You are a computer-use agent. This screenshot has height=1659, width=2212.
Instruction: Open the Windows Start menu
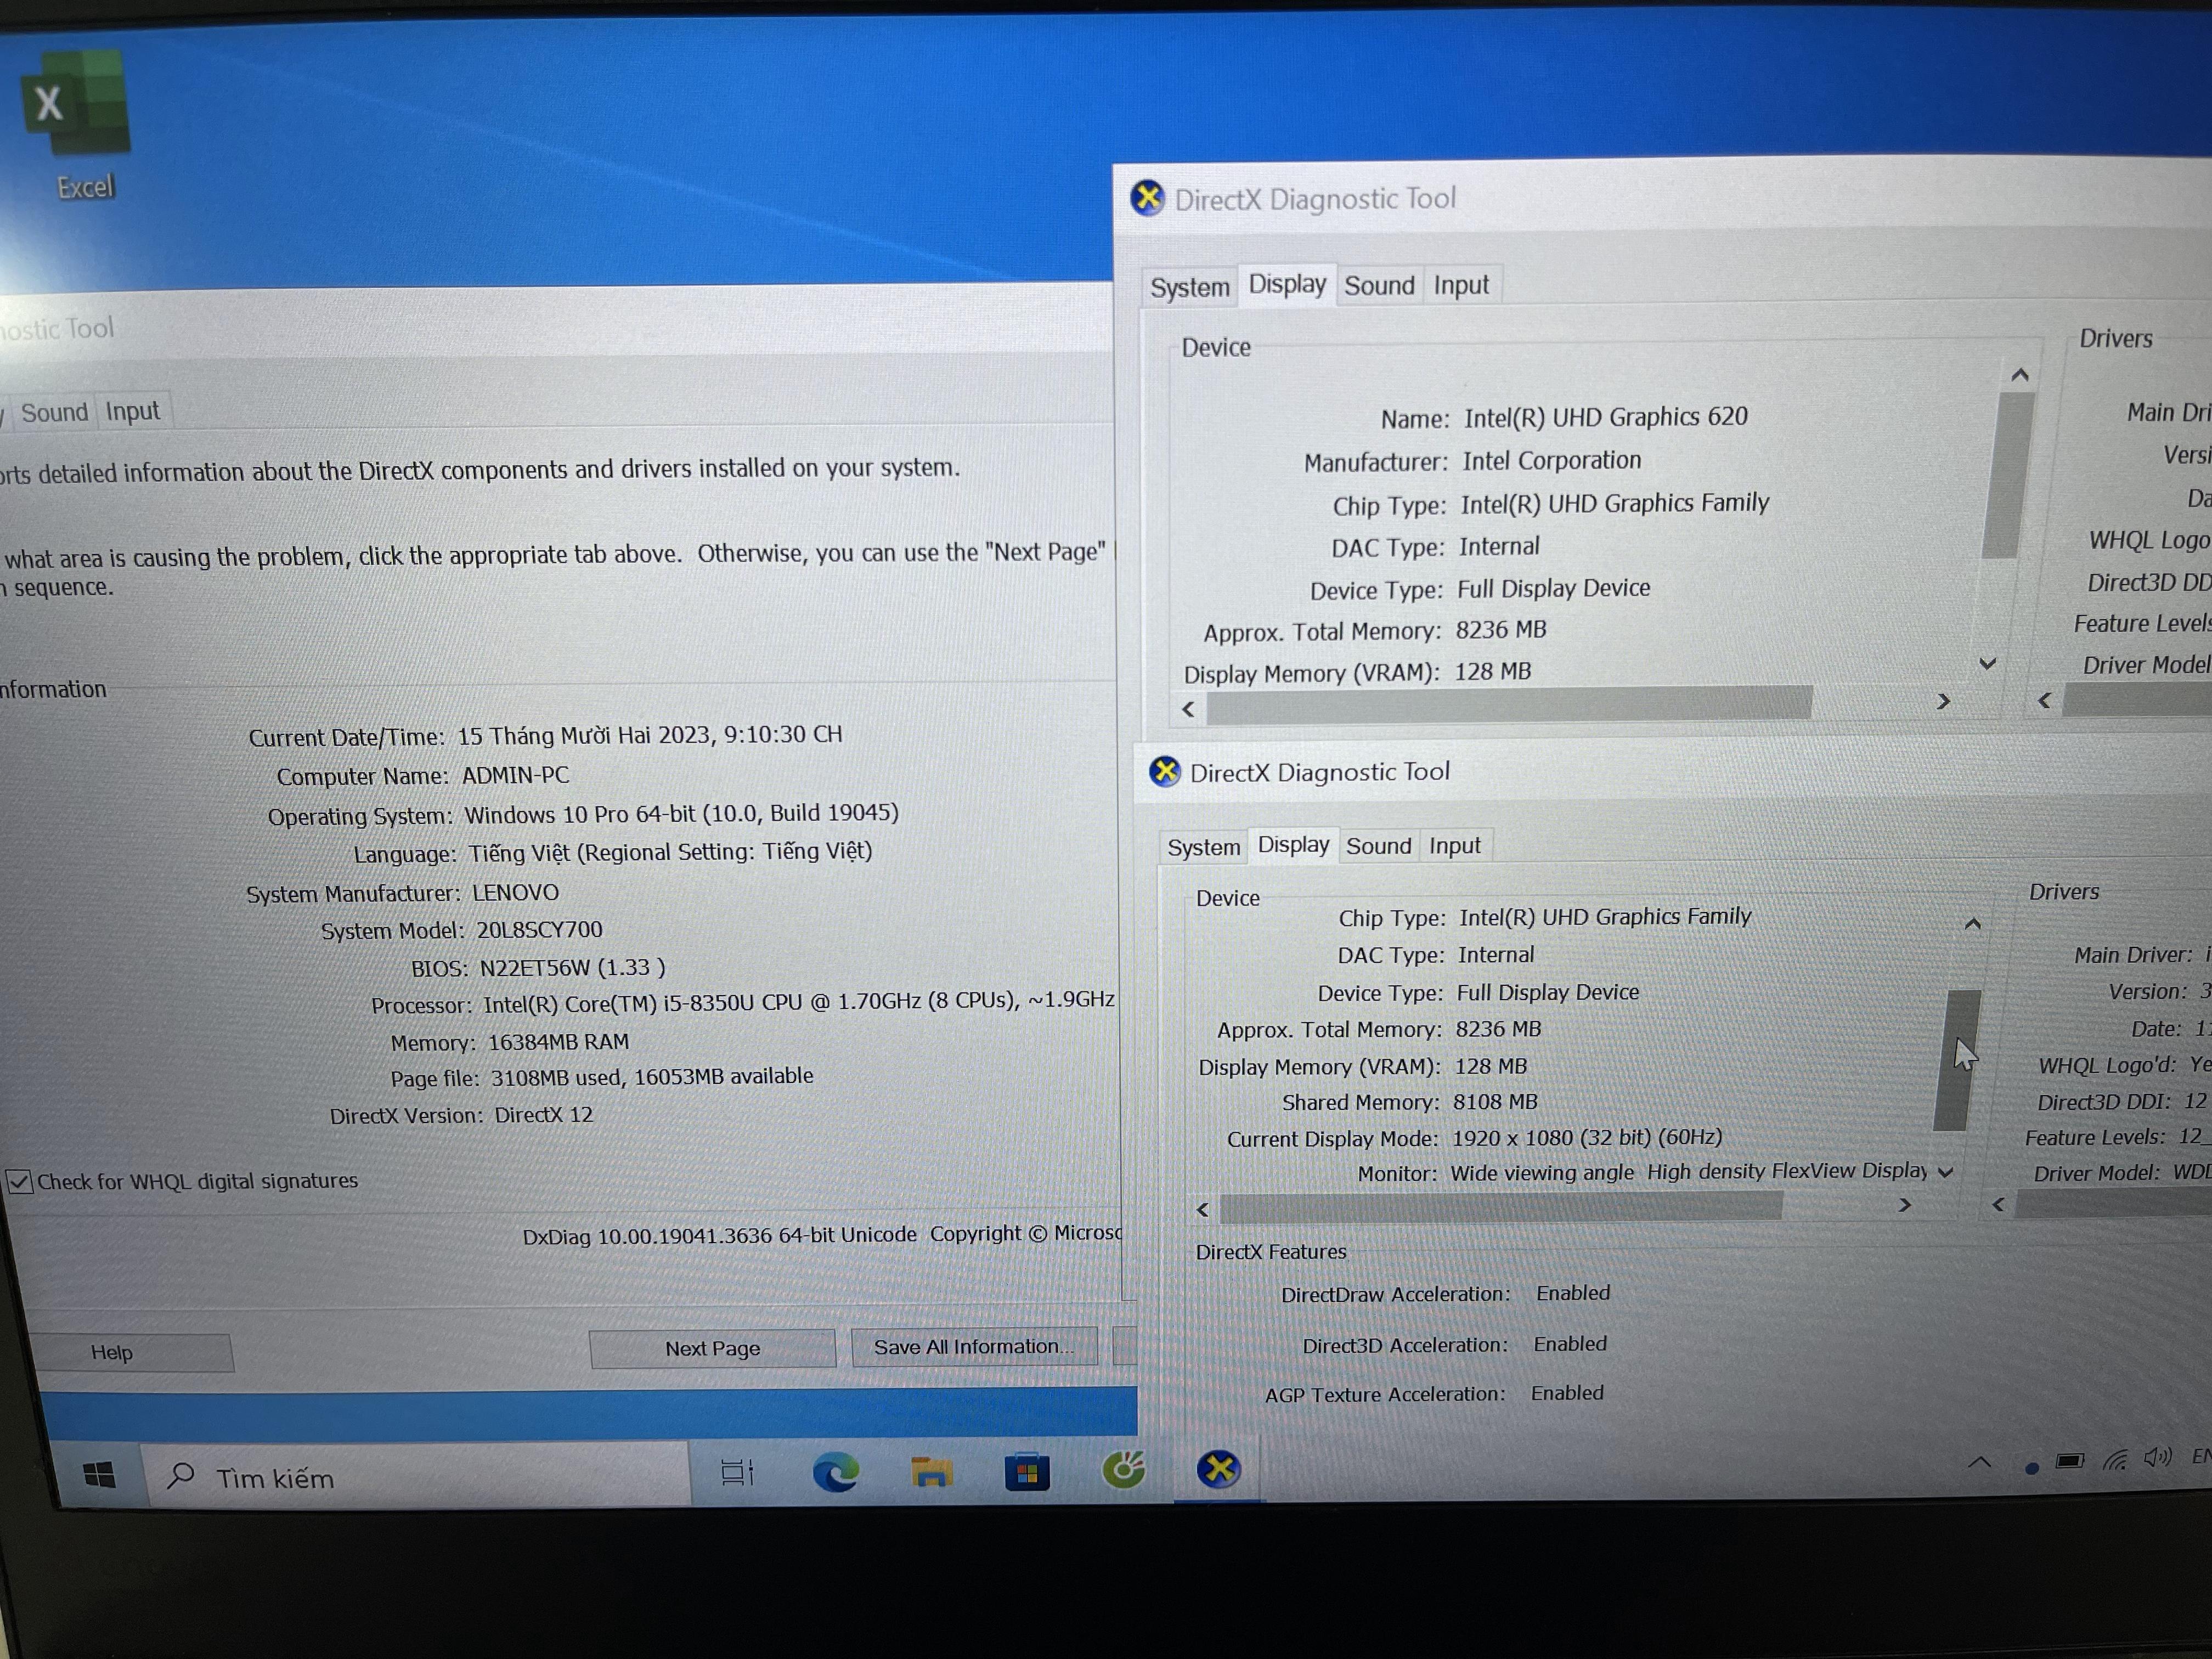point(98,1474)
